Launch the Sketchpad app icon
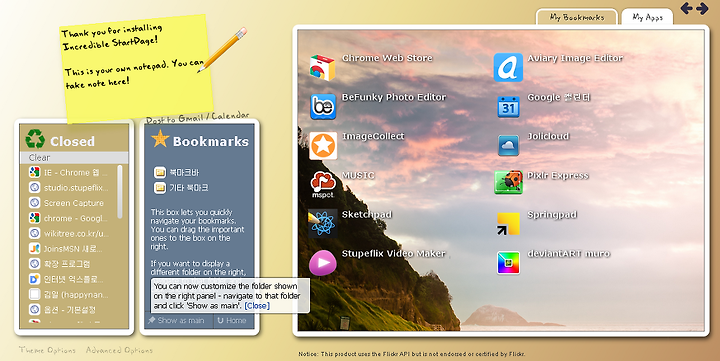The image size is (720, 361). point(323,224)
